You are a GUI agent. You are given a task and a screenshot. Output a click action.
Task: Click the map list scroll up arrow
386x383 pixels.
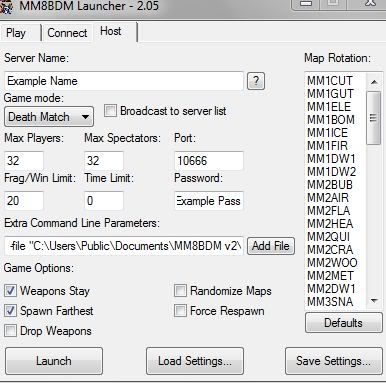pyautogui.click(x=374, y=82)
